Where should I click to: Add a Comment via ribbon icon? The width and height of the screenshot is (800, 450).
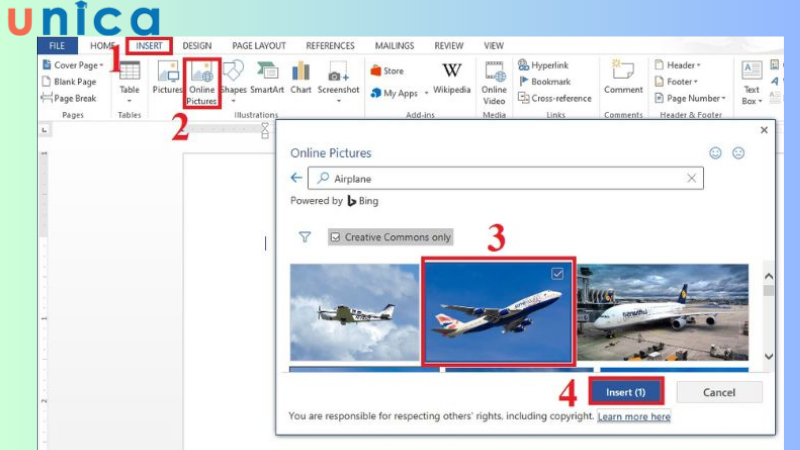(623, 76)
